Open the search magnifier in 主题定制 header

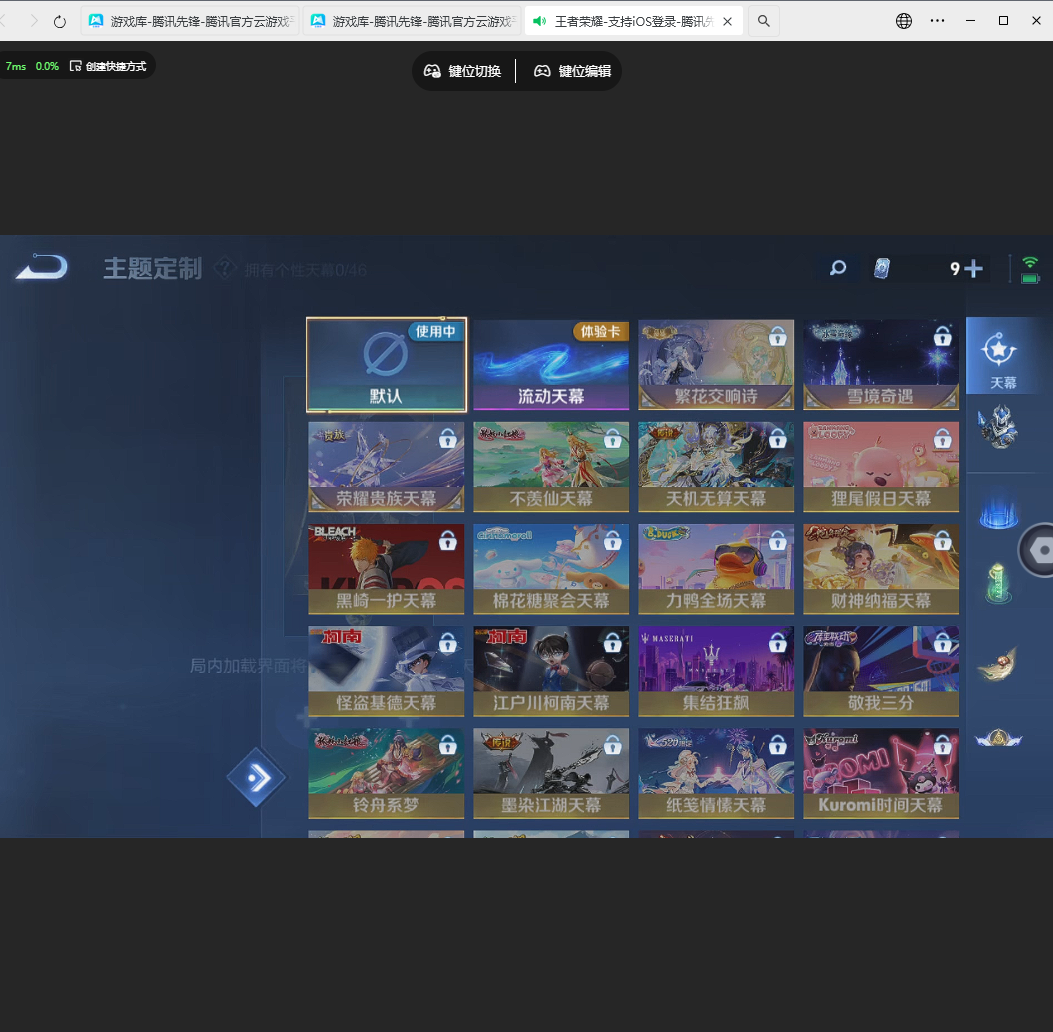[x=837, y=268]
